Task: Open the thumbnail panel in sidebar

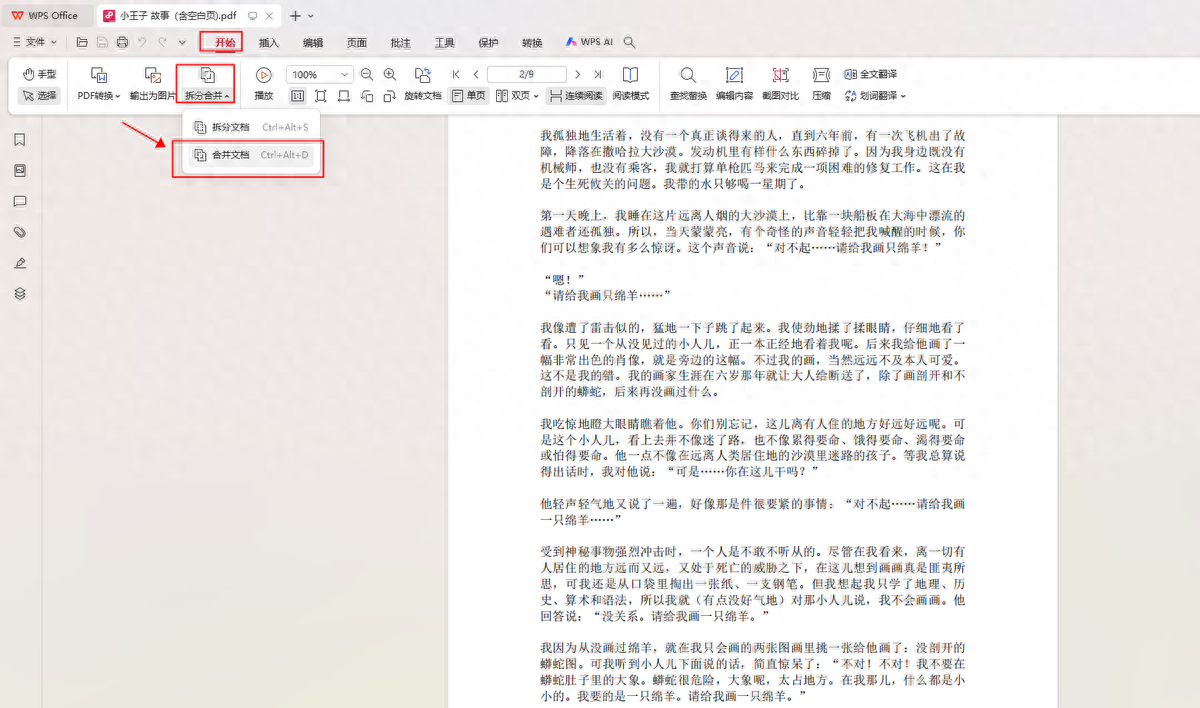Action: coord(20,171)
